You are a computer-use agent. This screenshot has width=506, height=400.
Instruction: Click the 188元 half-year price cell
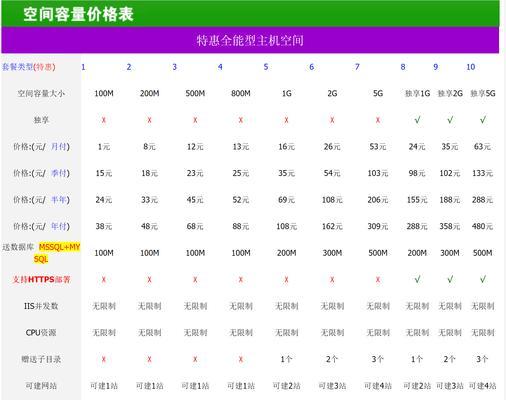450,200
